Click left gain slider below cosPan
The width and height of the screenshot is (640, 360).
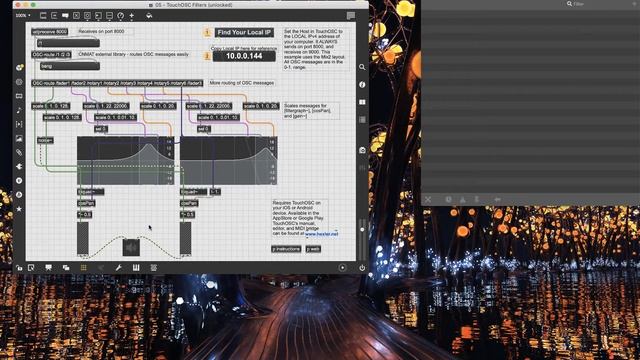[83, 239]
